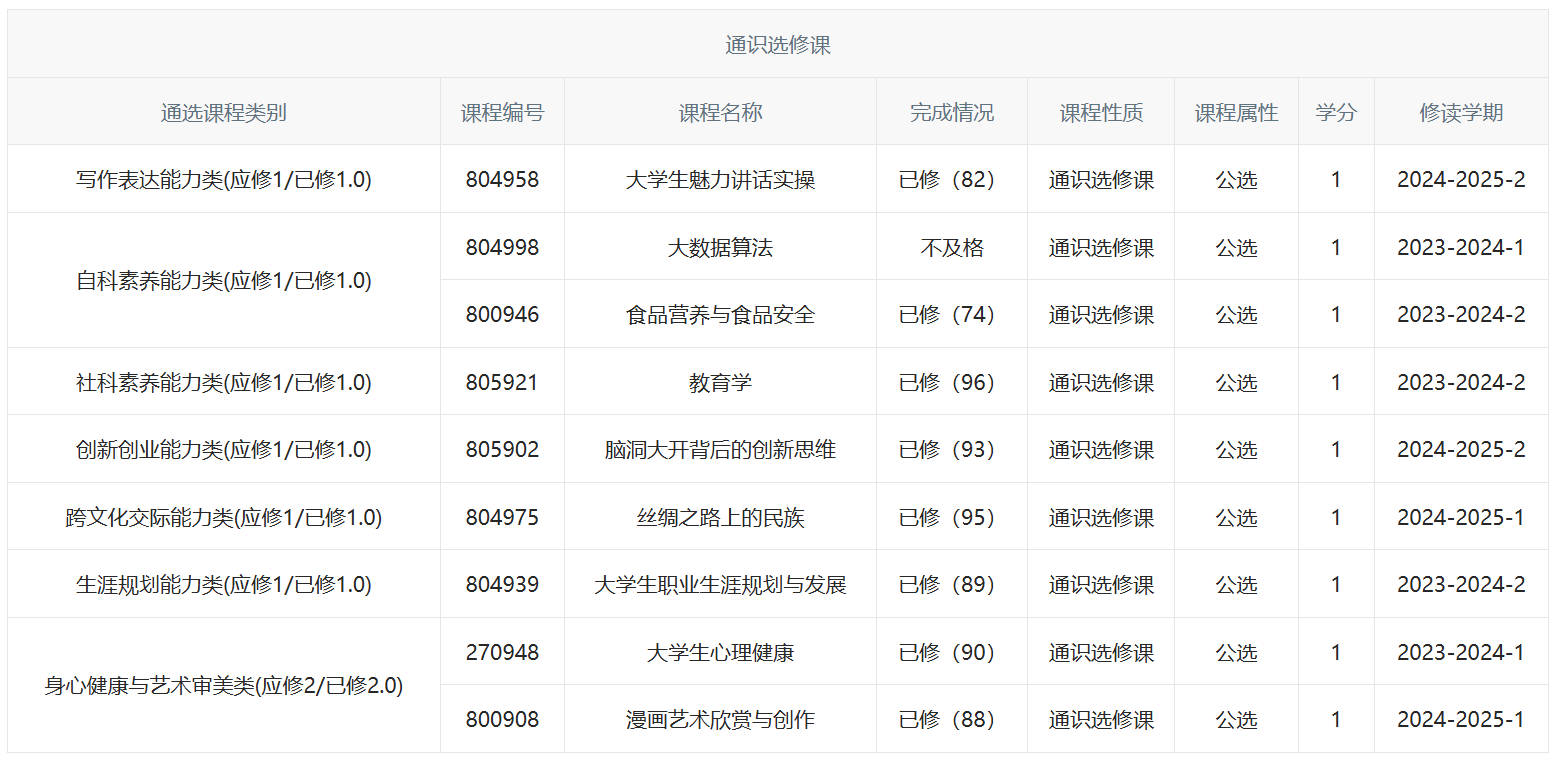The height and width of the screenshot is (761, 1558).
Task: Click the 通选课程类别 column header
Action: point(223,112)
